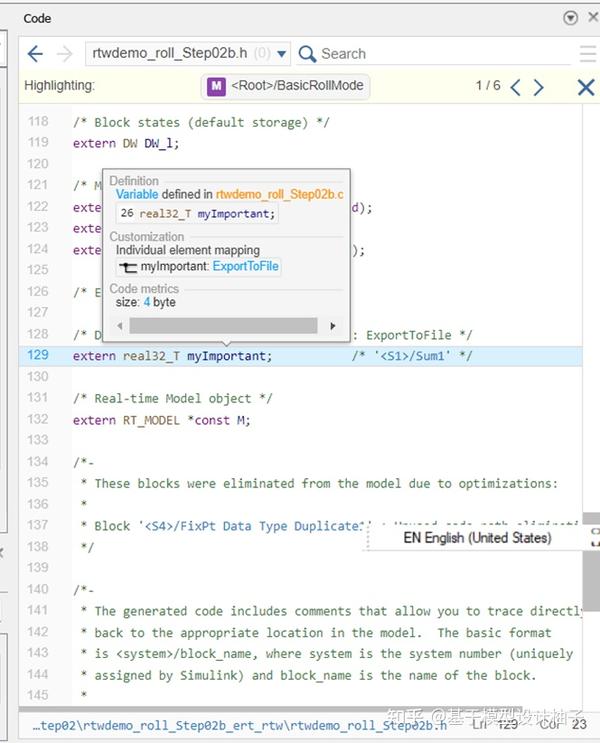Viewport: 600px width, 743px height.
Task: Click the file path in the status bar
Action: (x=240, y=725)
